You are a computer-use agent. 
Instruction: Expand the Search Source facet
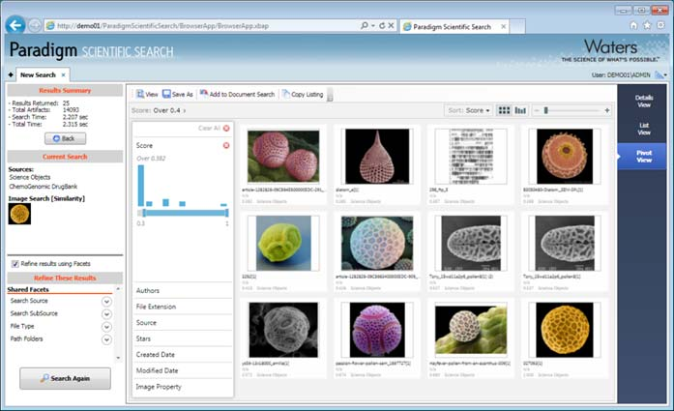click(106, 301)
